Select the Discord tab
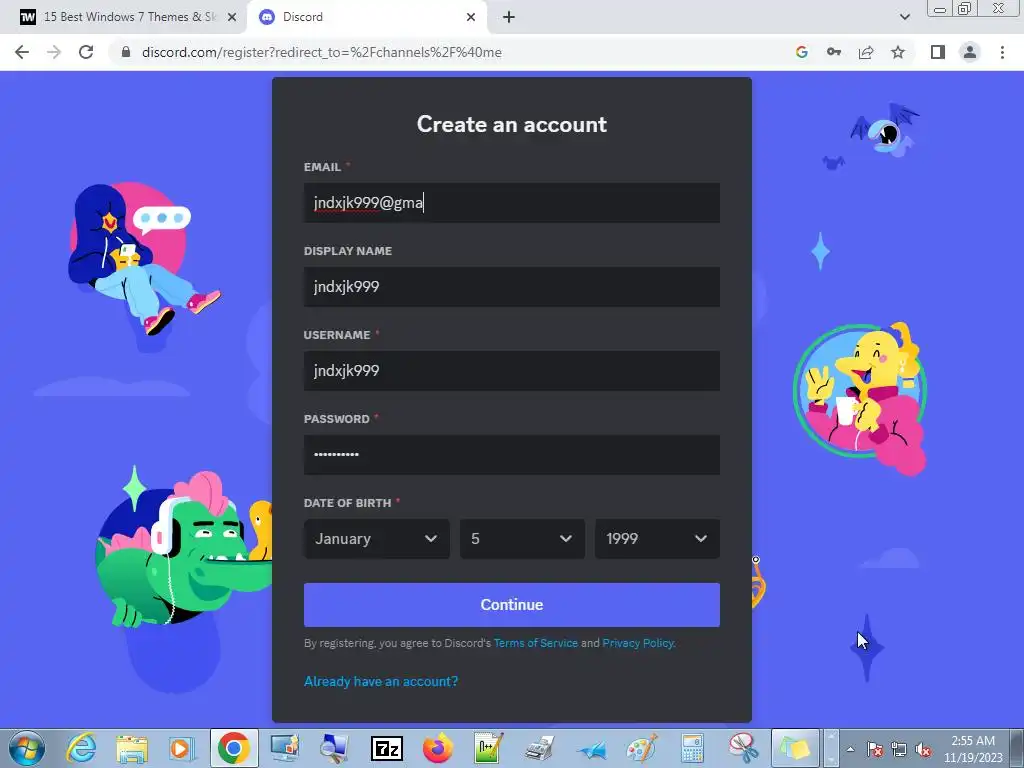Image resolution: width=1024 pixels, height=768 pixels. (x=368, y=17)
